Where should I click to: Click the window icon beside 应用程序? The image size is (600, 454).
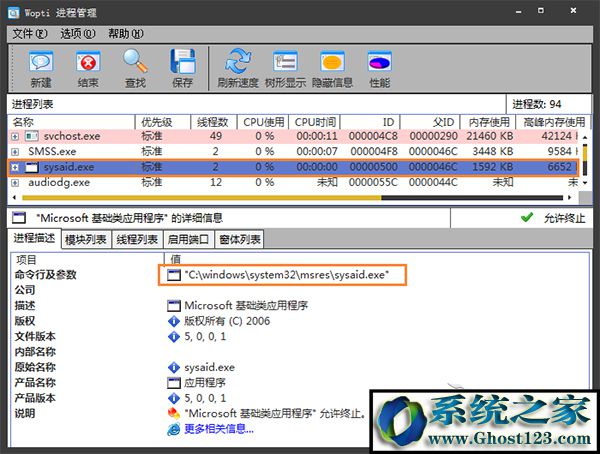tap(174, 383)
